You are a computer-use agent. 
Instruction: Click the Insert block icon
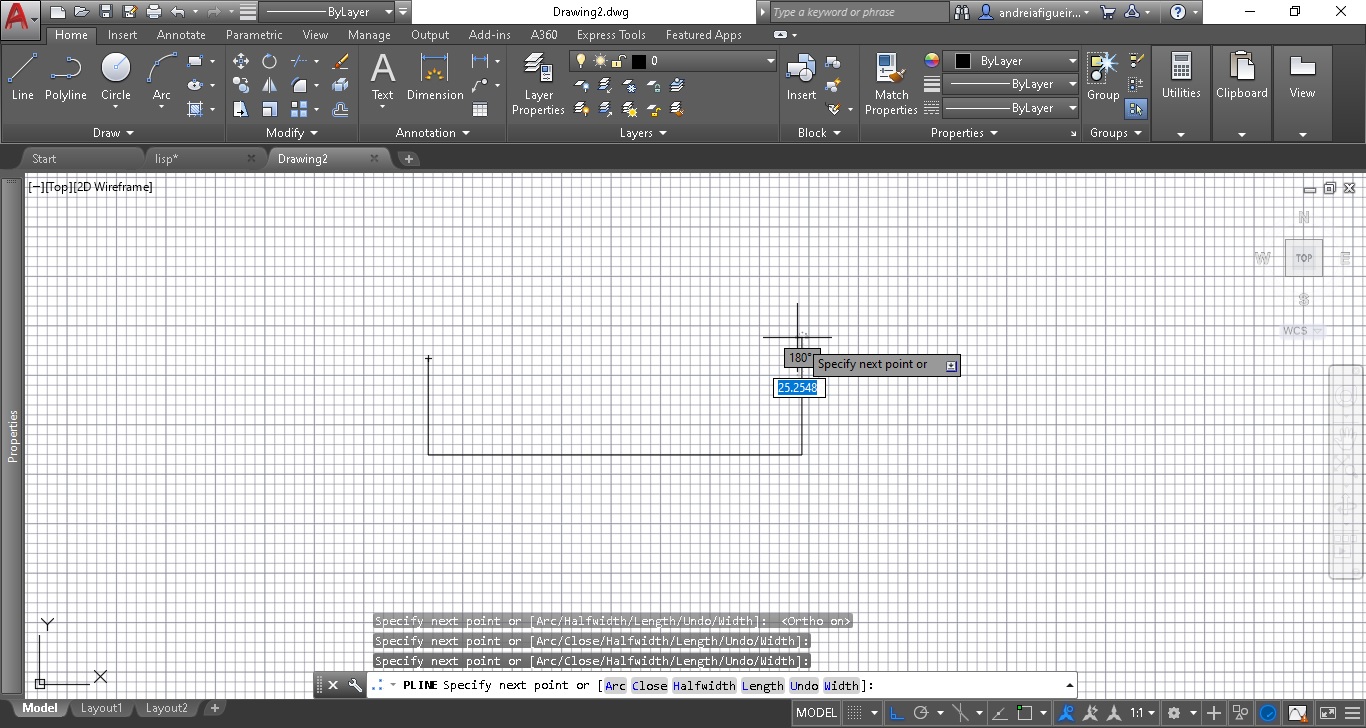[x=801, y=78]
